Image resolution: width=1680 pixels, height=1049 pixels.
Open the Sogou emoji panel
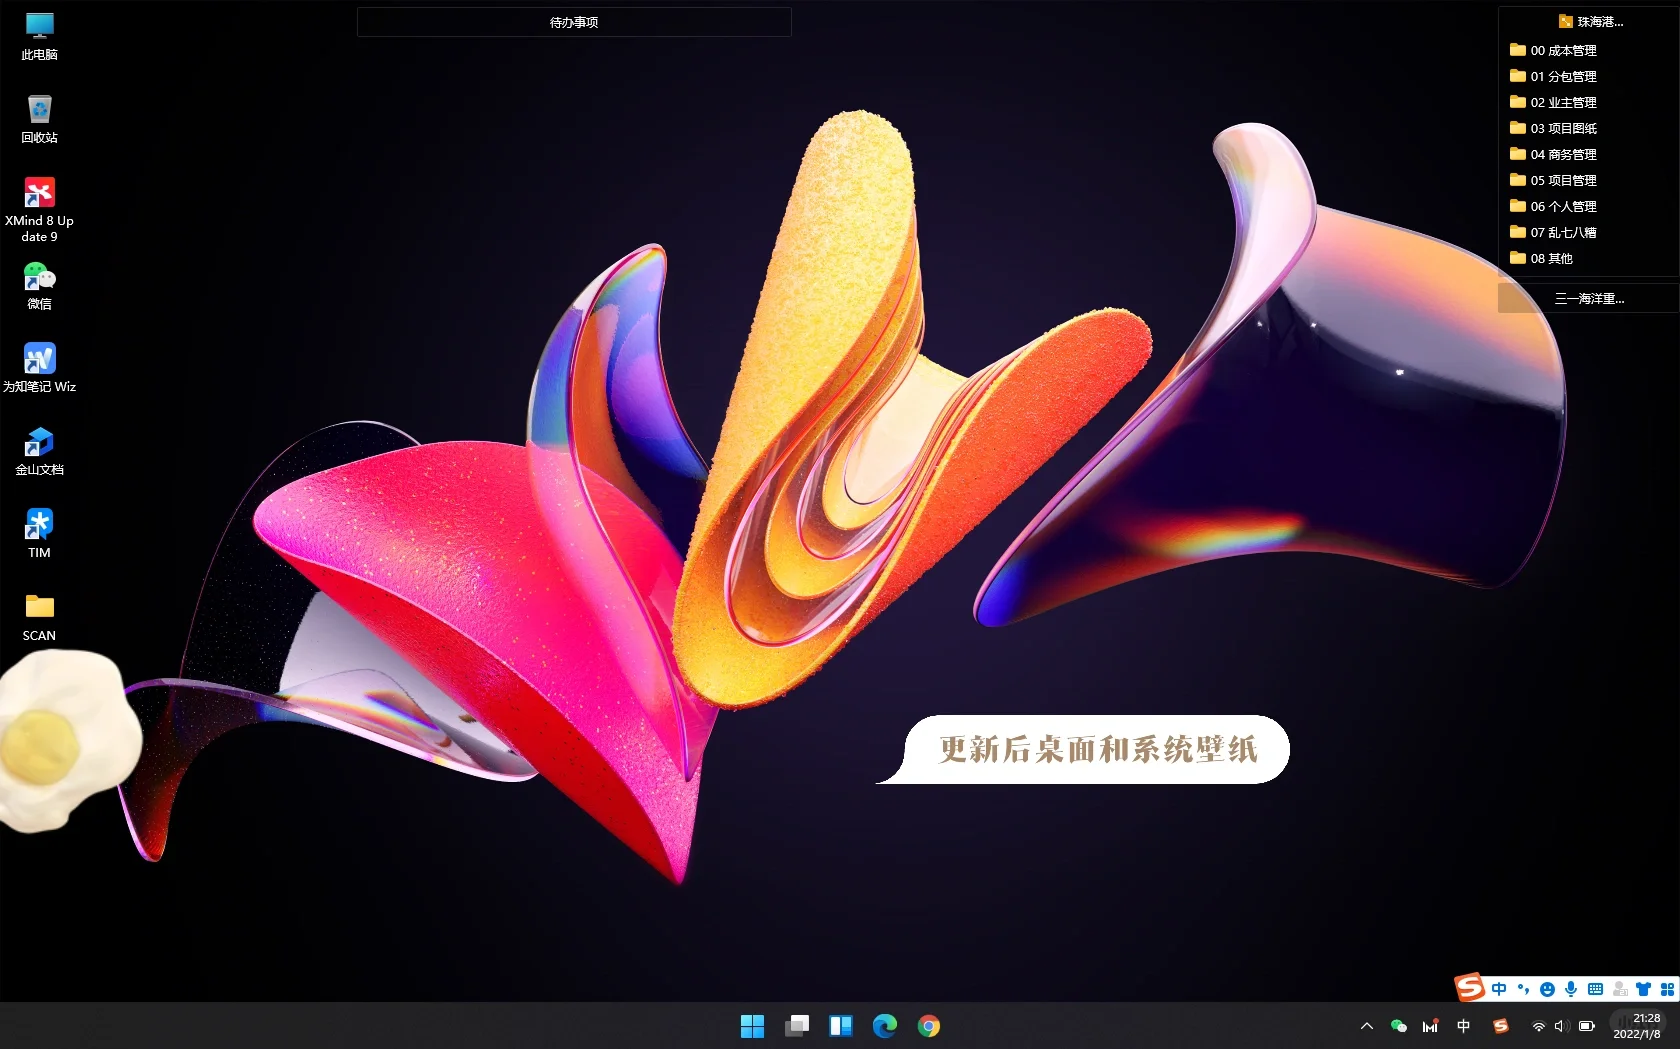(x=1547, y=989)
